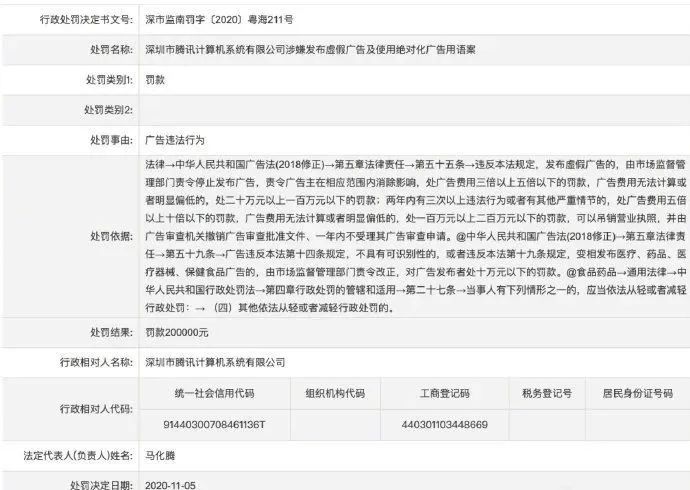690x490 pixels.
Task: Select the 行政处罚决定书文号 label
Action: (69, 17)
